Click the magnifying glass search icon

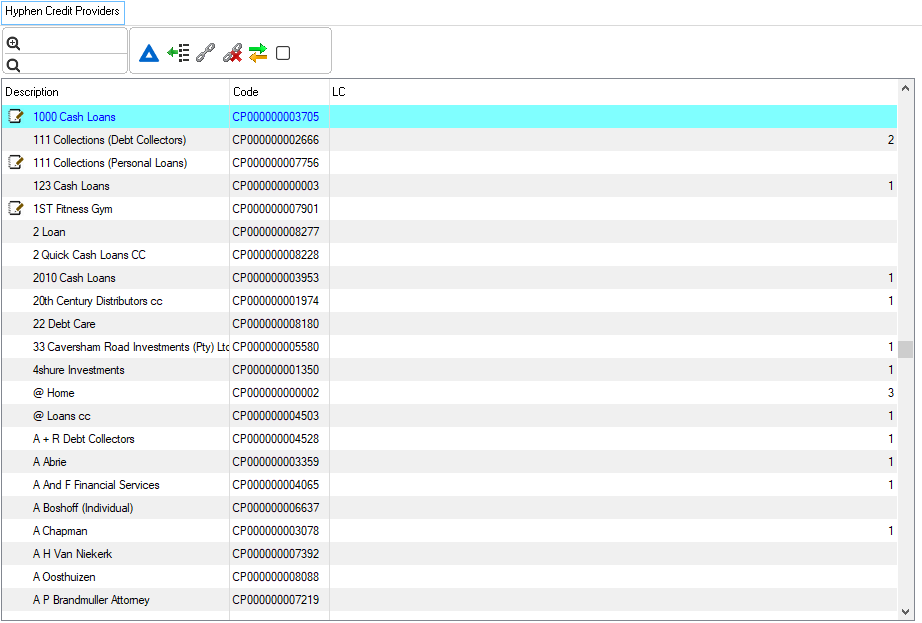13,63
